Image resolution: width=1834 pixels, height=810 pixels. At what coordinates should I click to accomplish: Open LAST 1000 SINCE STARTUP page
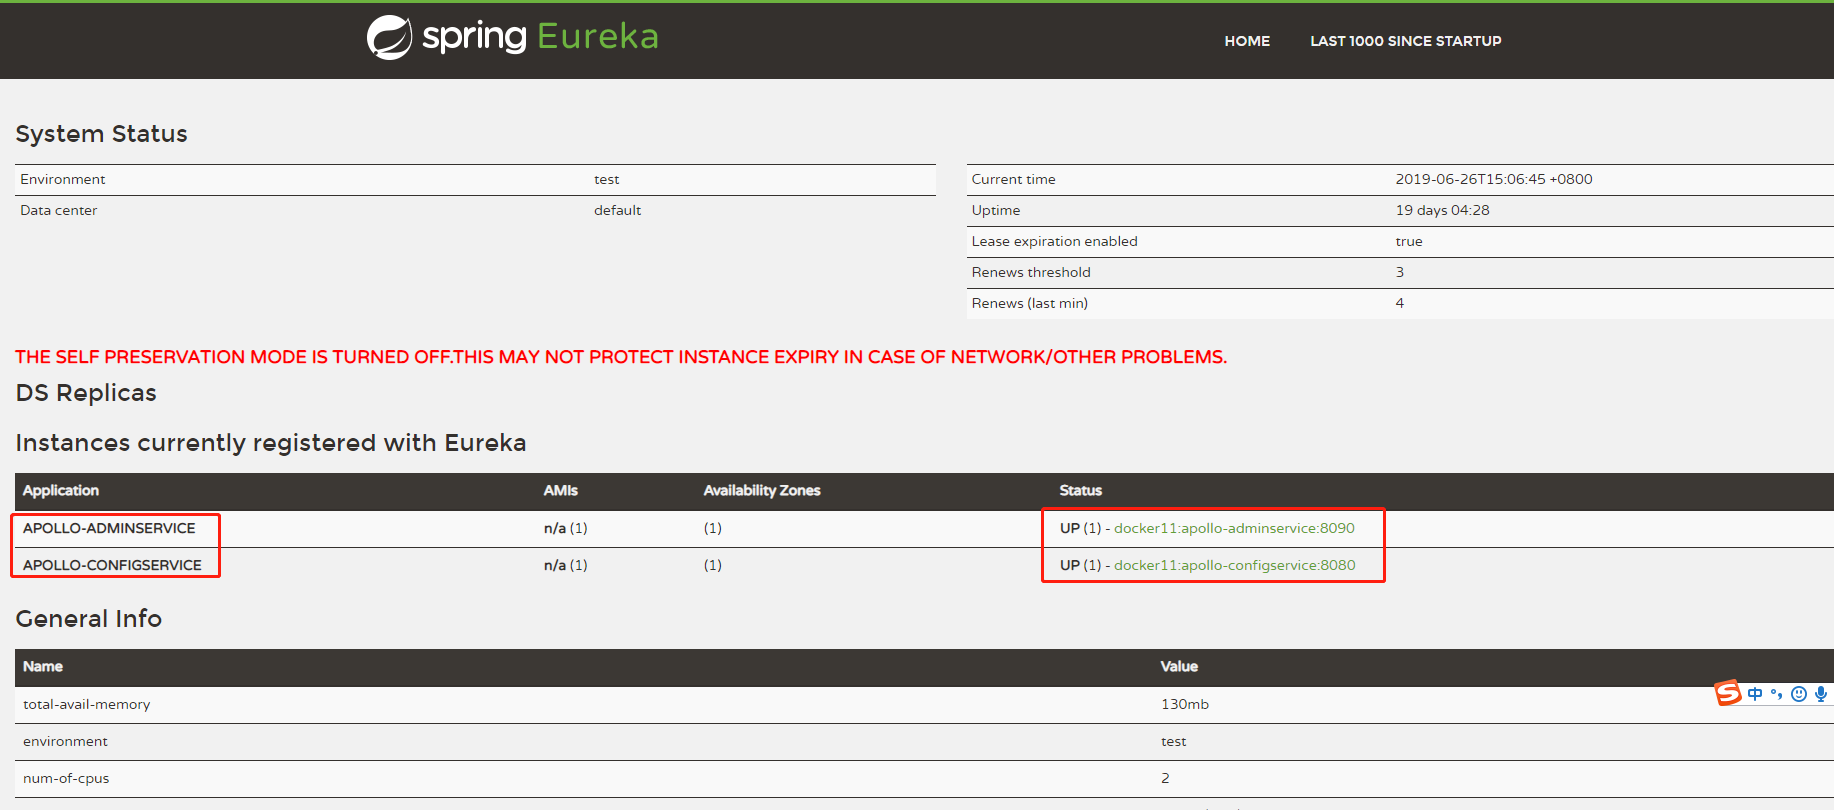[1406, 41]
